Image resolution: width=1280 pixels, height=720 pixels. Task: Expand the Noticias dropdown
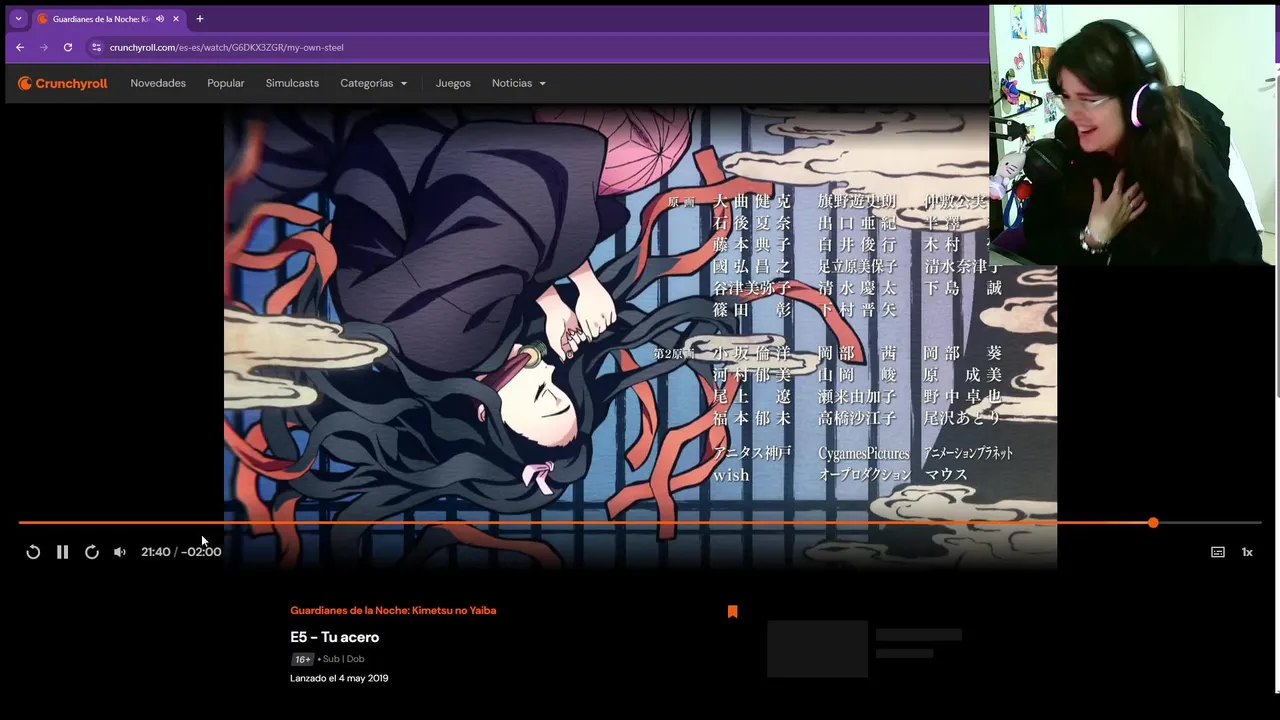click(519, 83)
